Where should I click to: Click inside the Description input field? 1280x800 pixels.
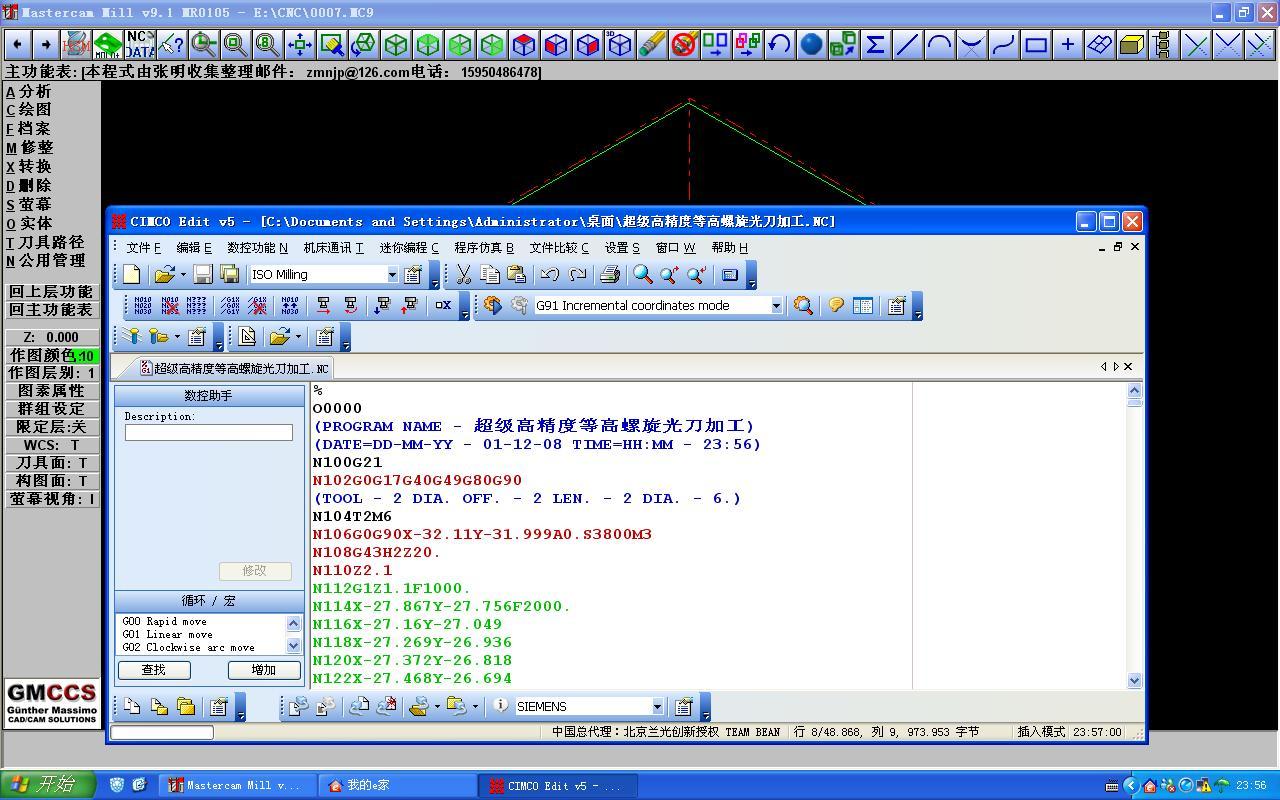pos(209,432)
